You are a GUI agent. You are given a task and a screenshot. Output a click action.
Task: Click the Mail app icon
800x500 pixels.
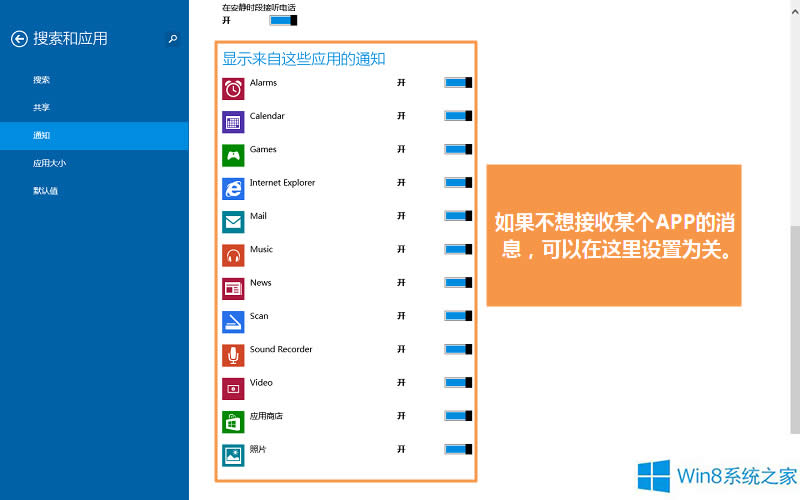233,222
